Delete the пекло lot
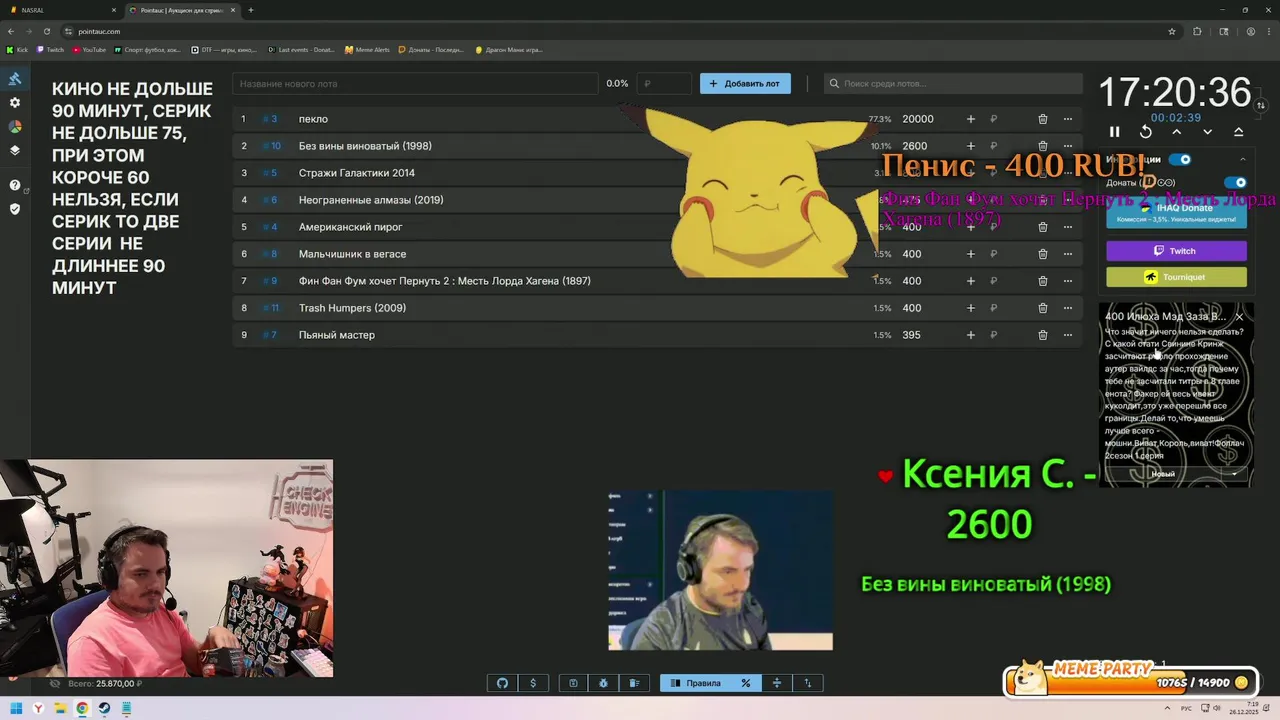Viewport: 1280px width, 720px height. (1043, 119)
